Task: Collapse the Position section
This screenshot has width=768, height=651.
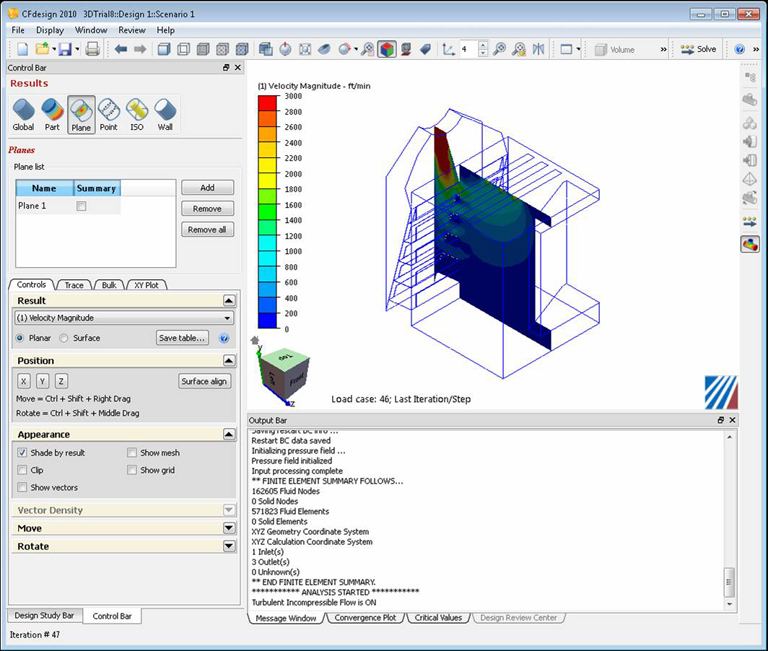Action: [x=229, y=361]
